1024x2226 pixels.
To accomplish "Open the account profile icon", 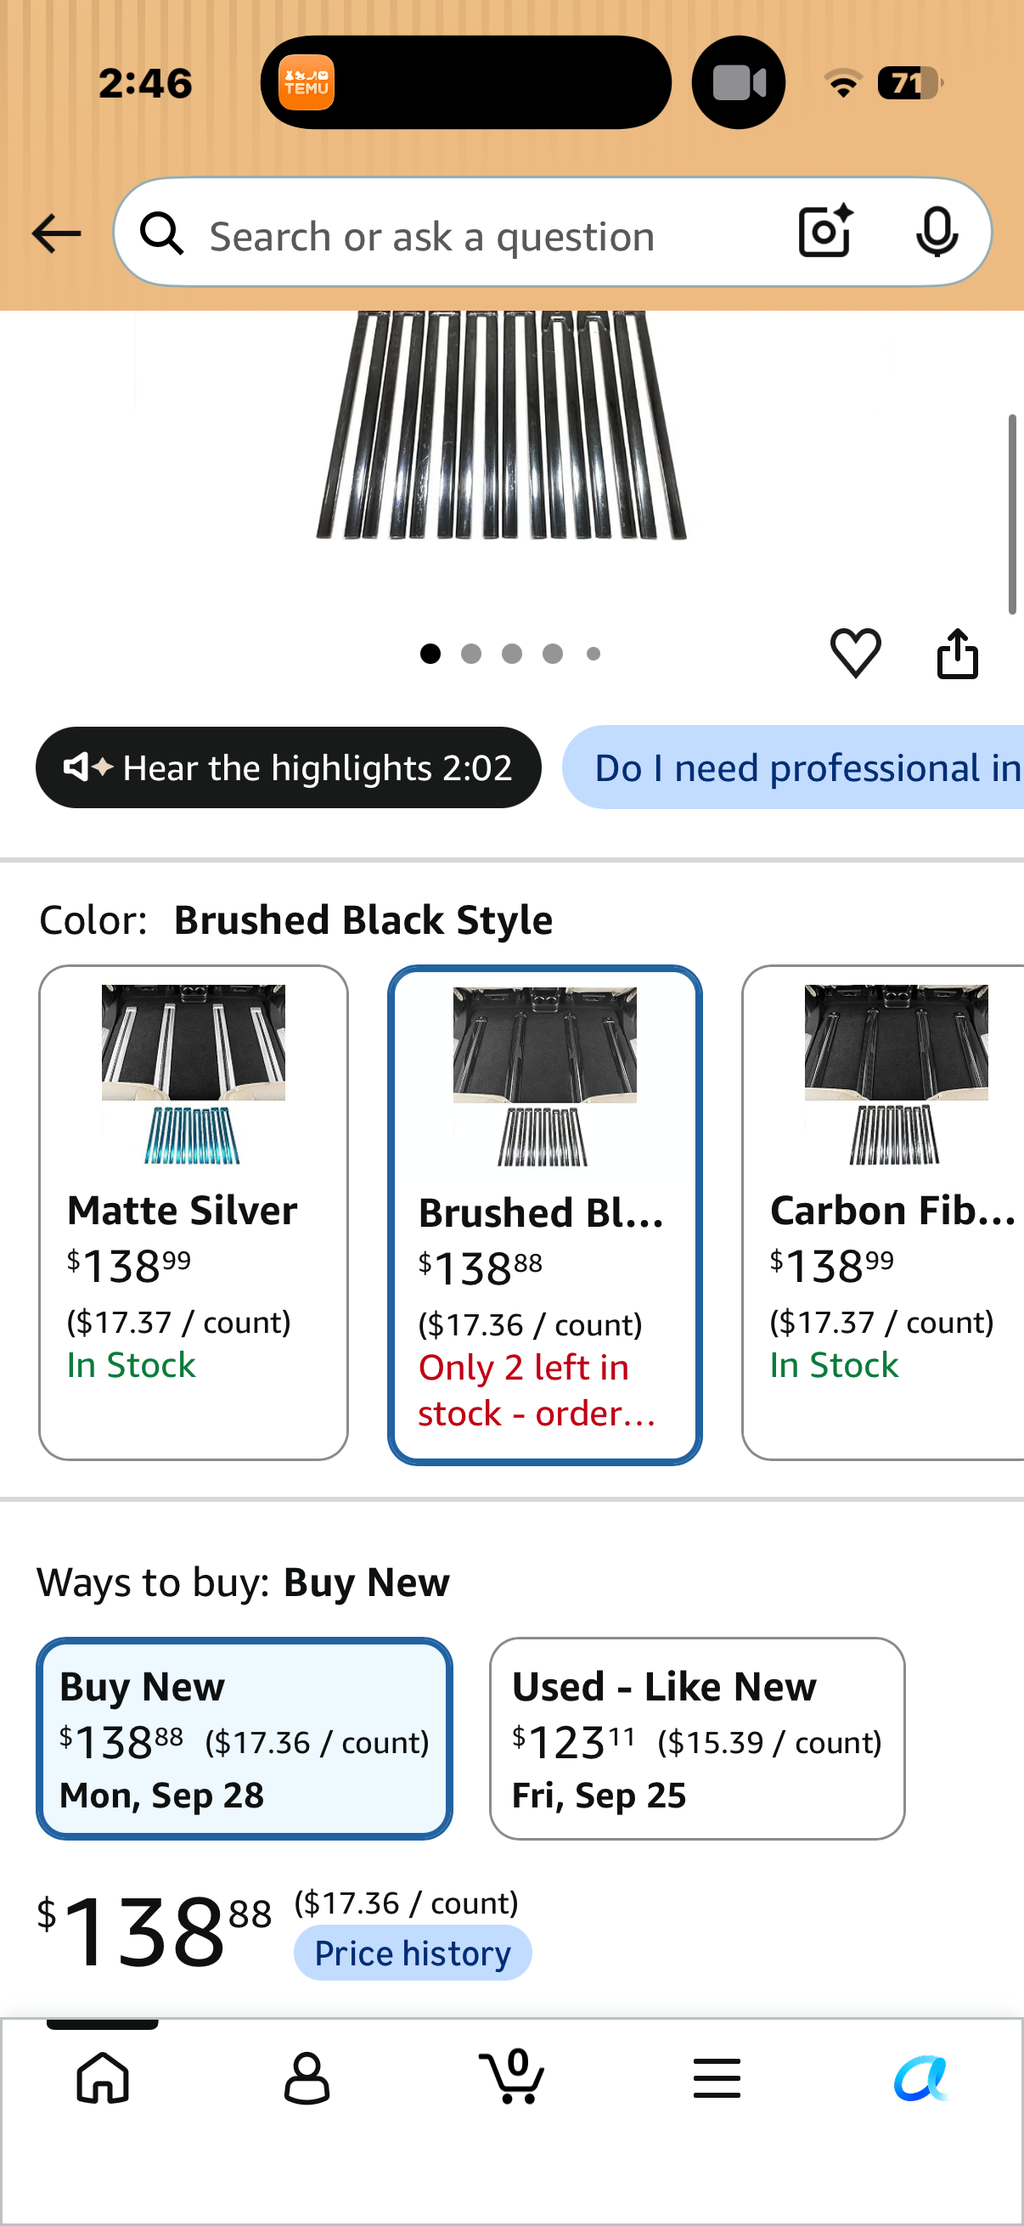I will (307, 2078).
